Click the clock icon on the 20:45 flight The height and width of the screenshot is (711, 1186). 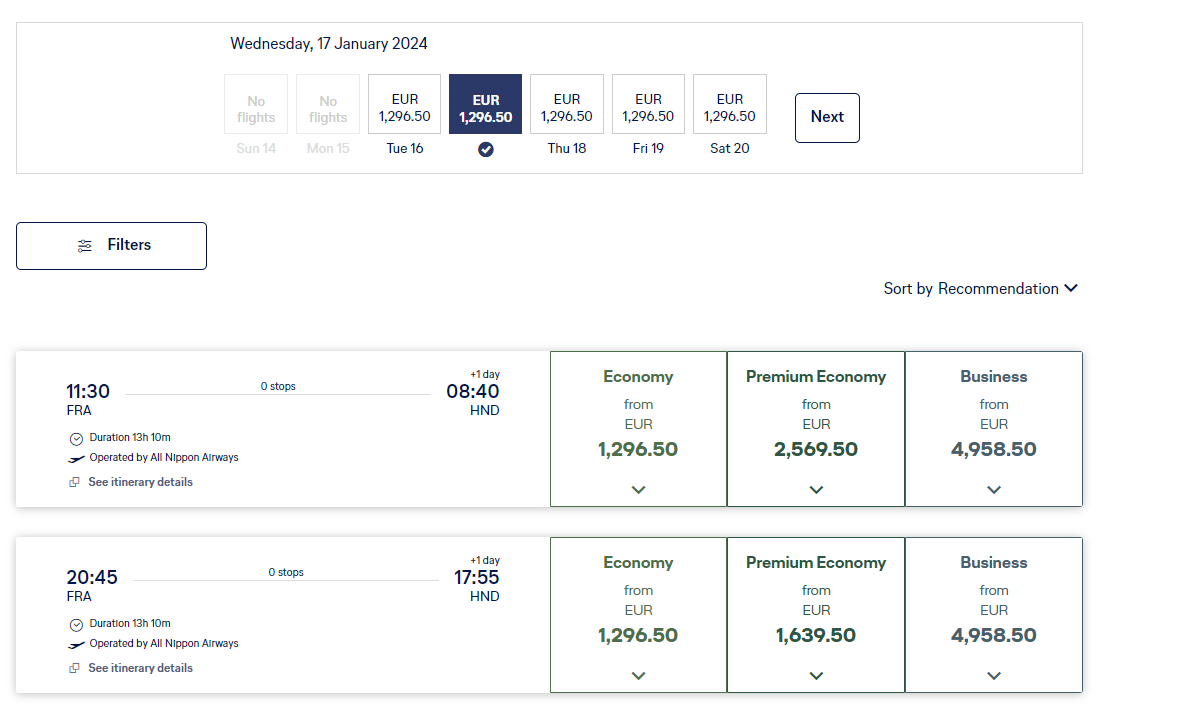pos(76,625)
